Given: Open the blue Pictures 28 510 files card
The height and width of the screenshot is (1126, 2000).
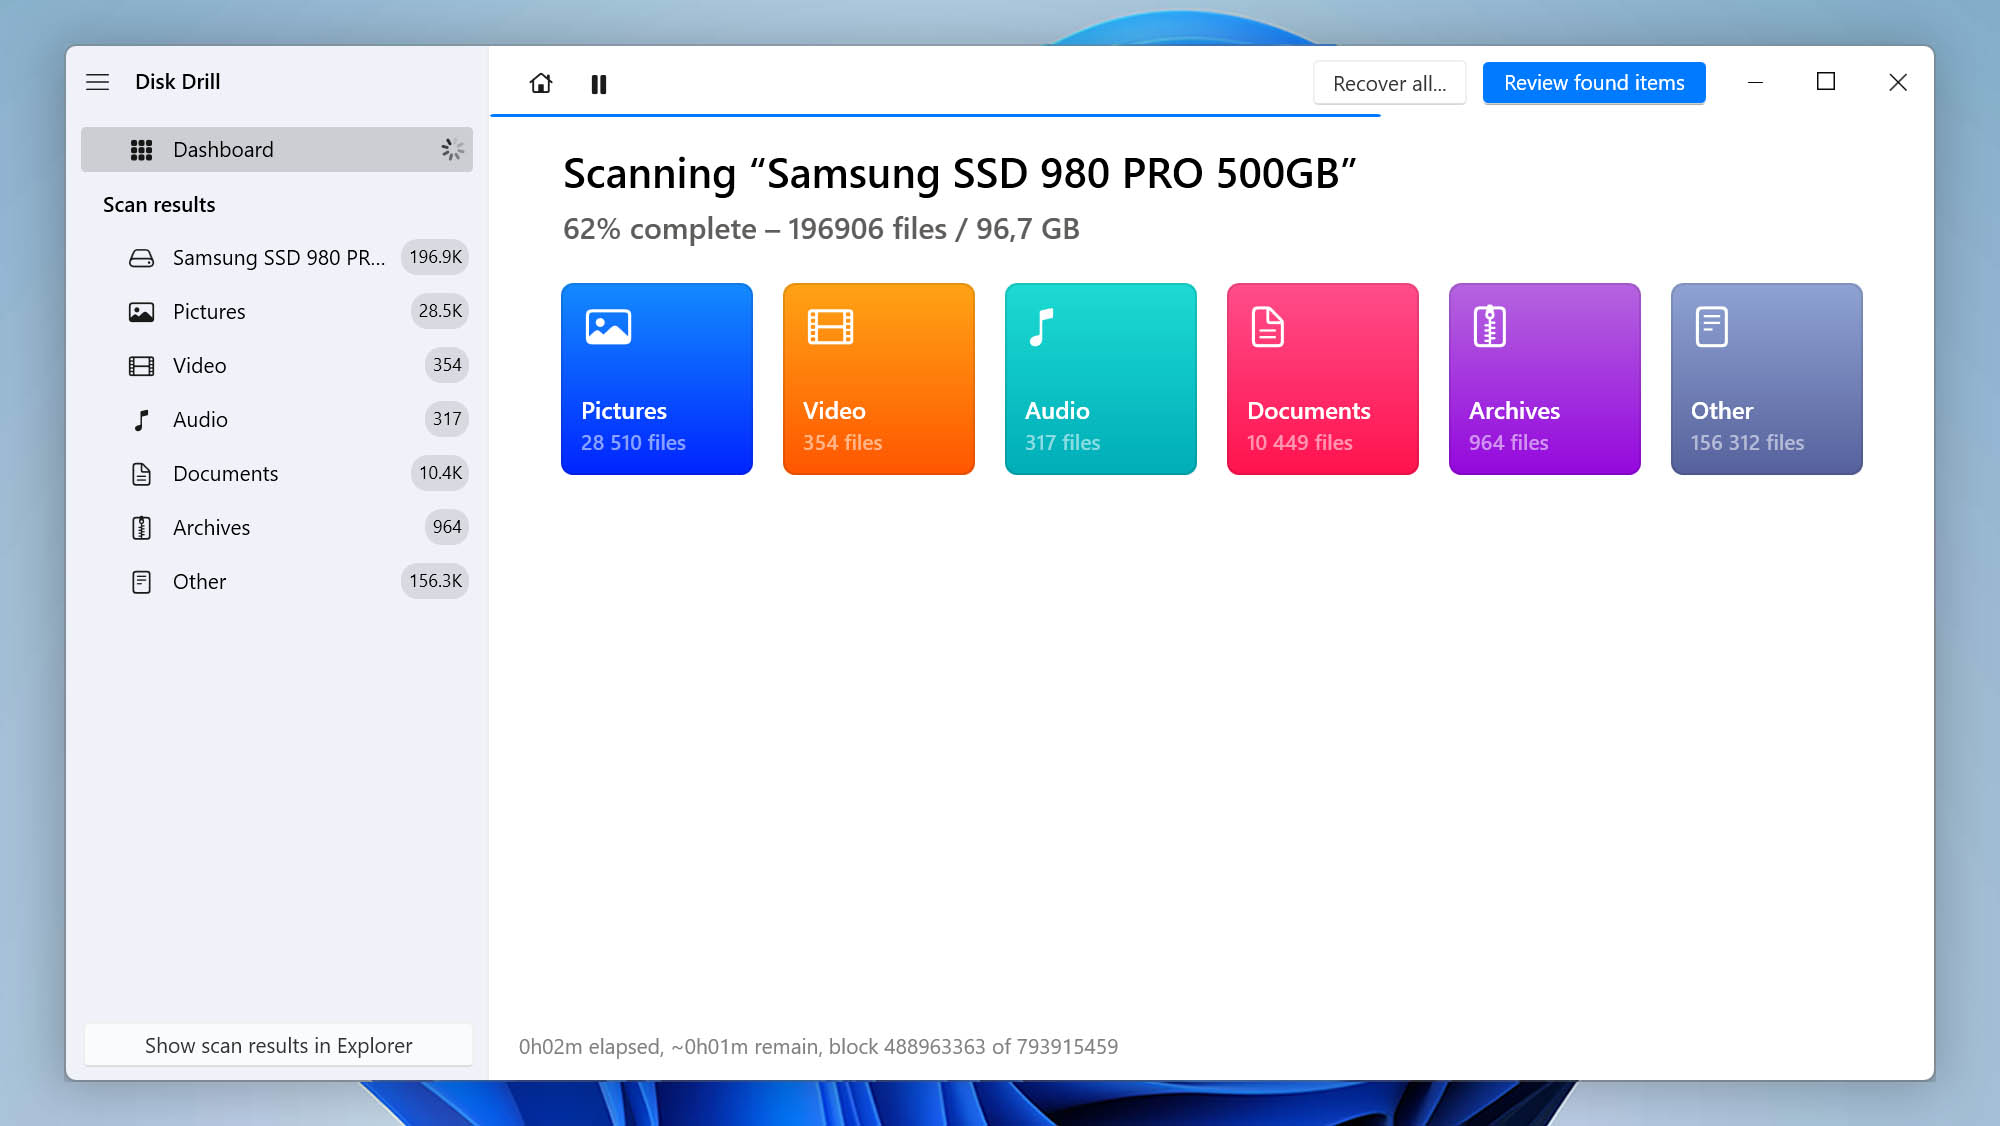Looking at the screenshot, I should pos(657,379).
